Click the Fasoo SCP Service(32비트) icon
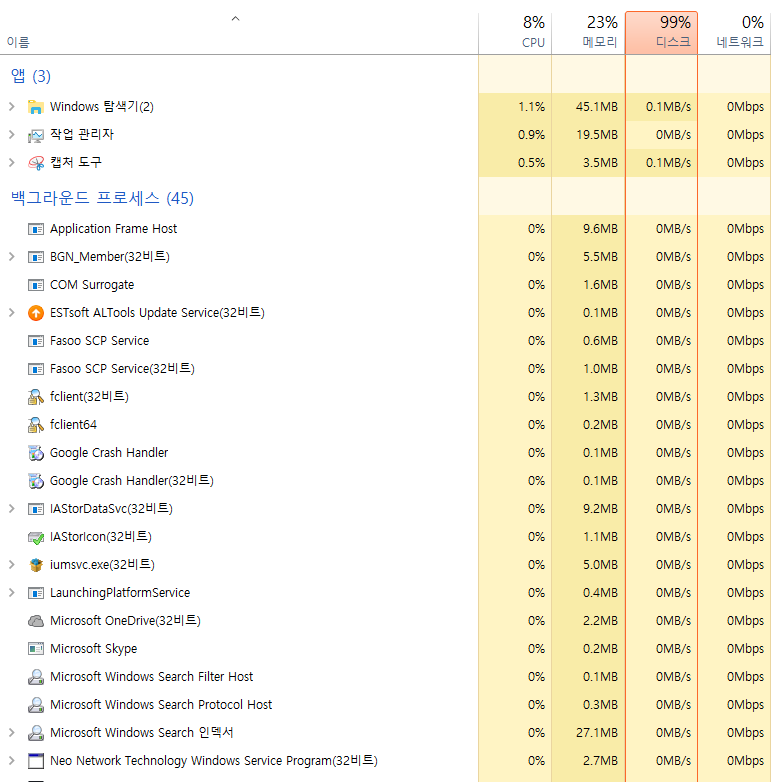The width and height of the screenshot is (771, 782). (x=35, y=369)
